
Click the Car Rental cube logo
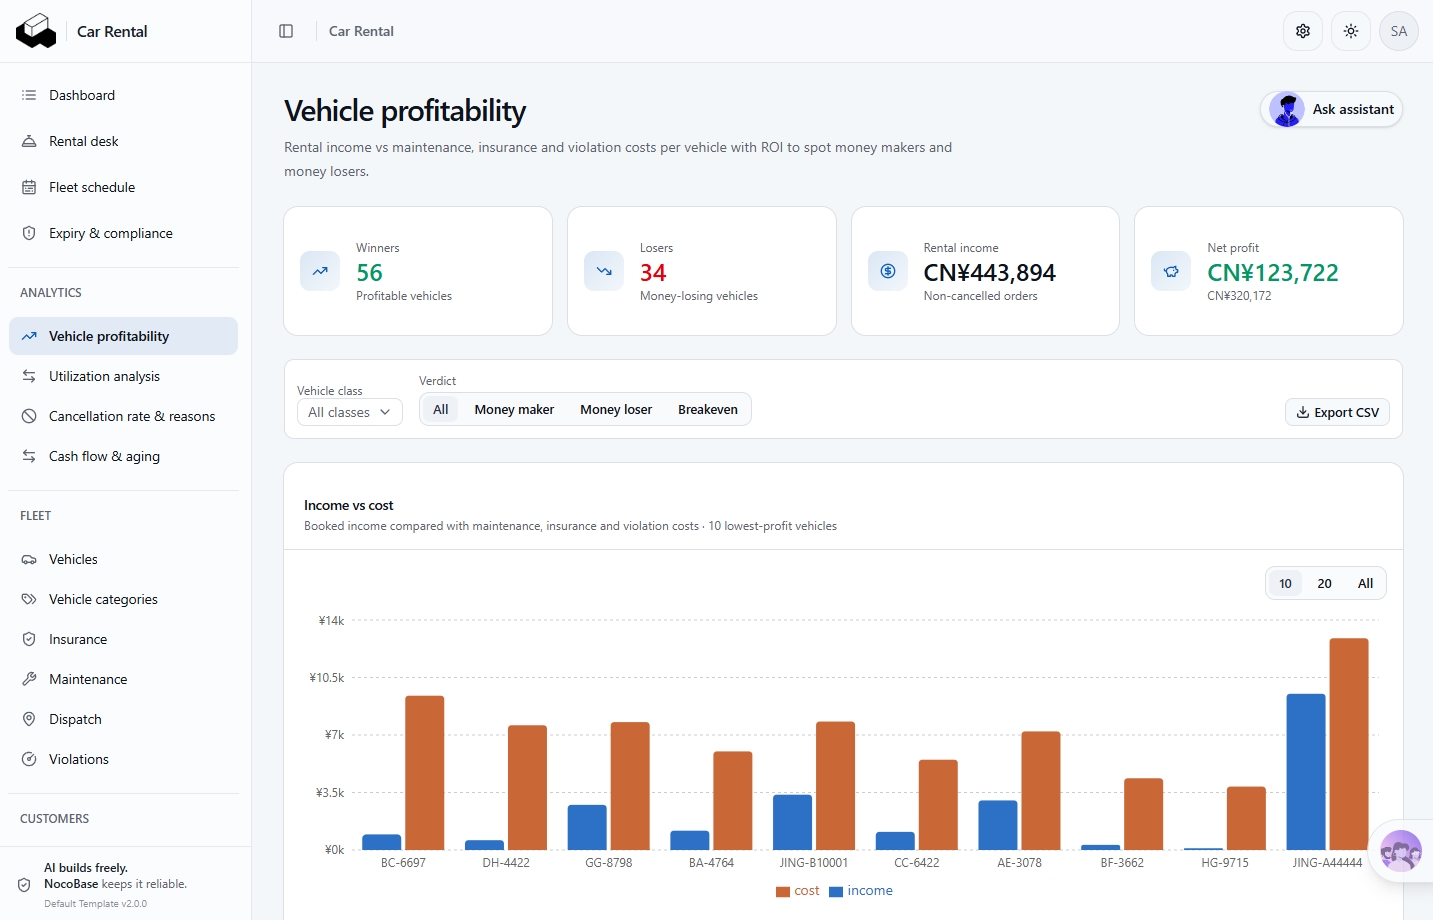click(36, 31)
